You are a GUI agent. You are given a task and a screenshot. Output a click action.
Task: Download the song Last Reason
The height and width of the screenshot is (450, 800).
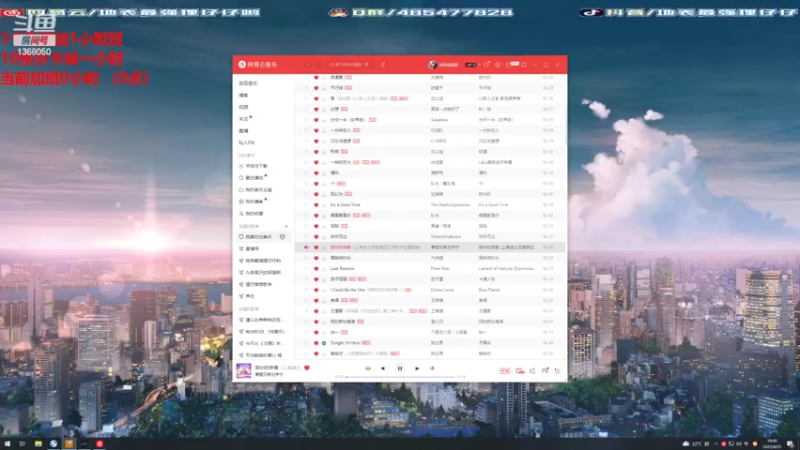(x=324, y=269)
